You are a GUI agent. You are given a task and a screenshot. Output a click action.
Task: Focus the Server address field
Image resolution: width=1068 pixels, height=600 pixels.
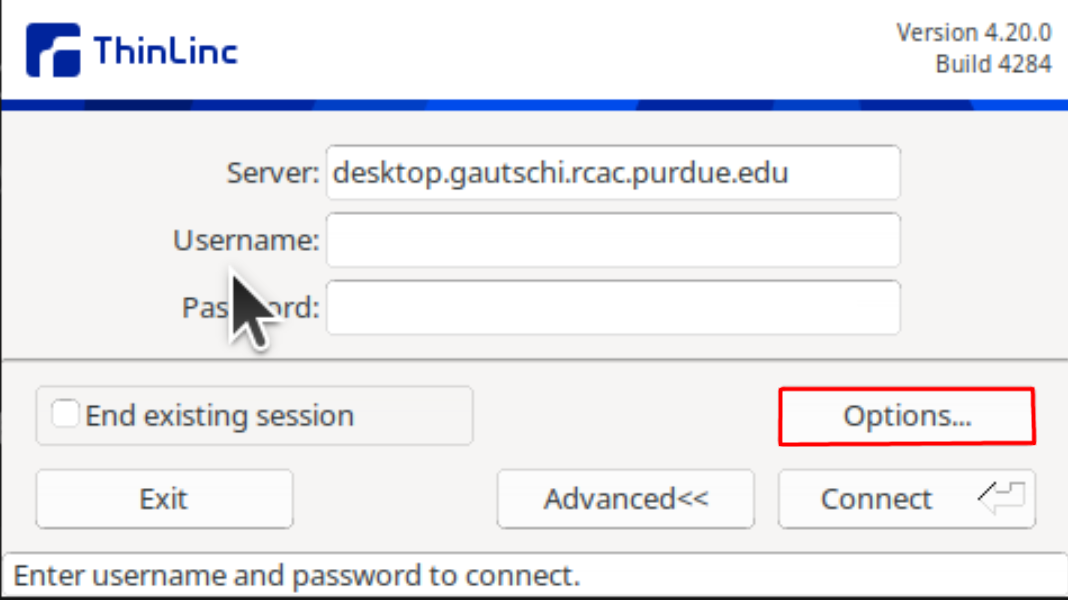613,172
